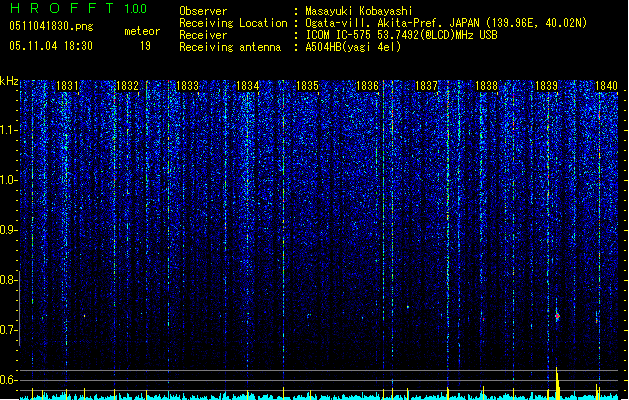Click the 1840 time marker
629x400 pixels.
606,86
